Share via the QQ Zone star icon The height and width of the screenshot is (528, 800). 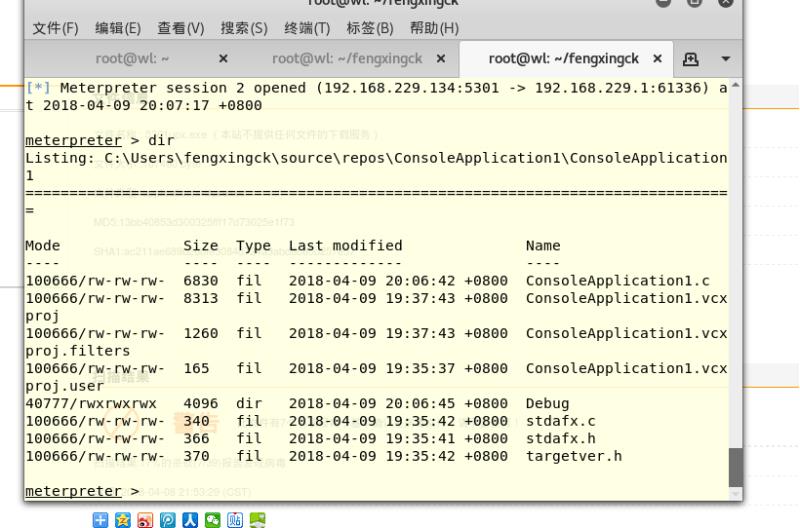pos(123,520)
